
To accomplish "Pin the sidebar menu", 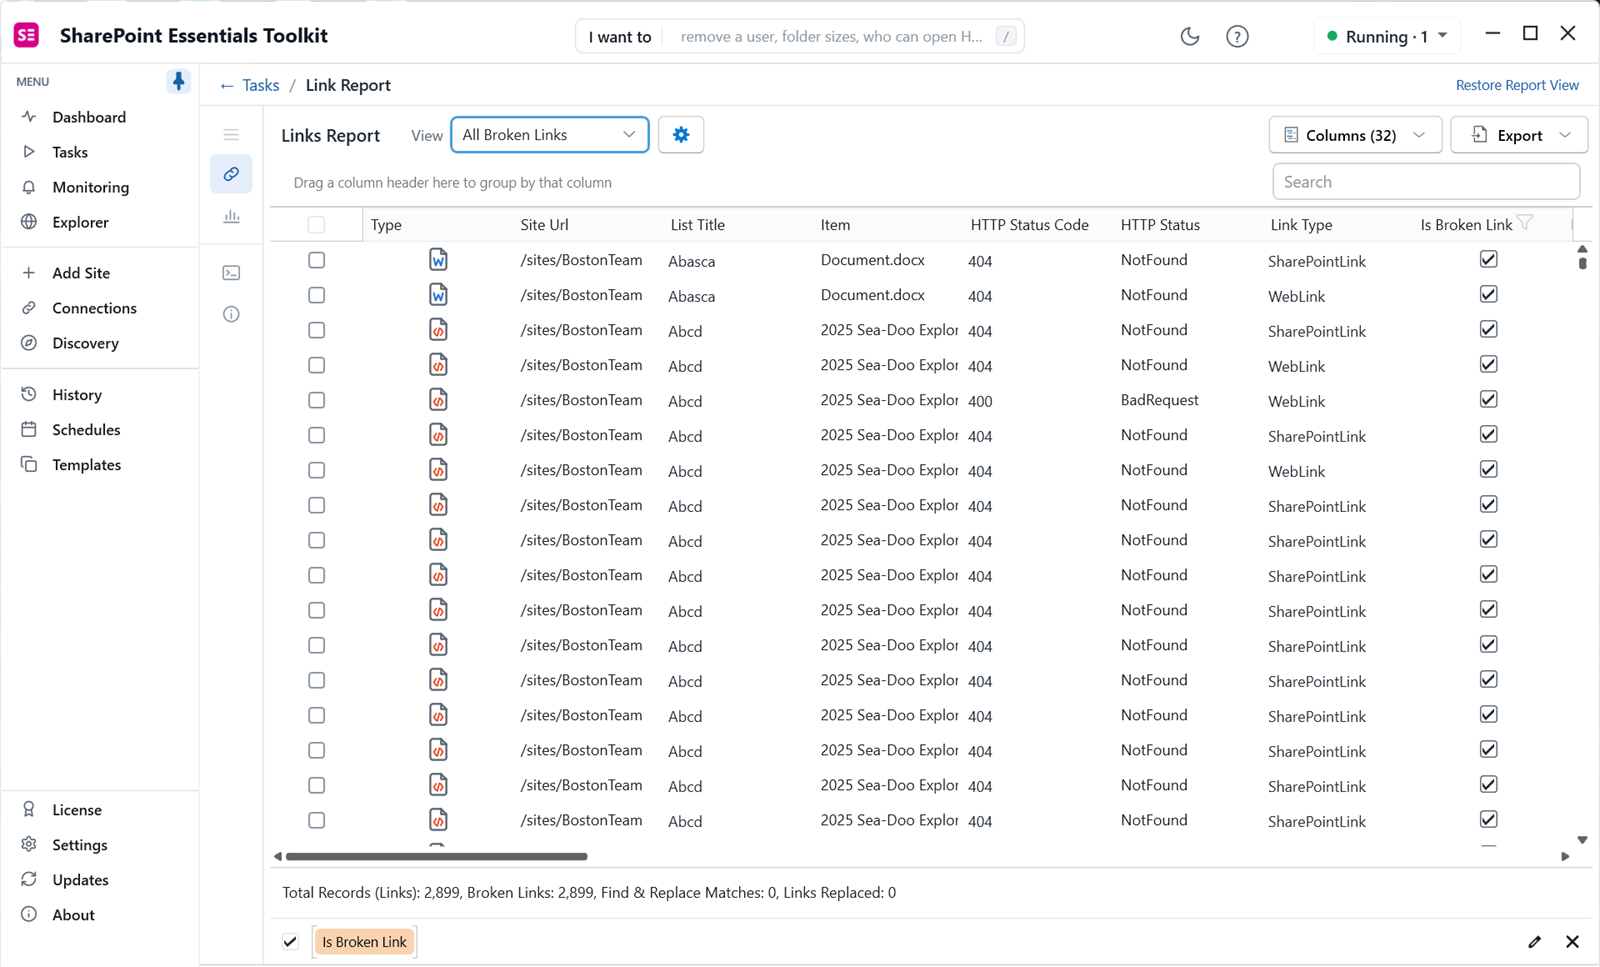I will pos(178,81).
